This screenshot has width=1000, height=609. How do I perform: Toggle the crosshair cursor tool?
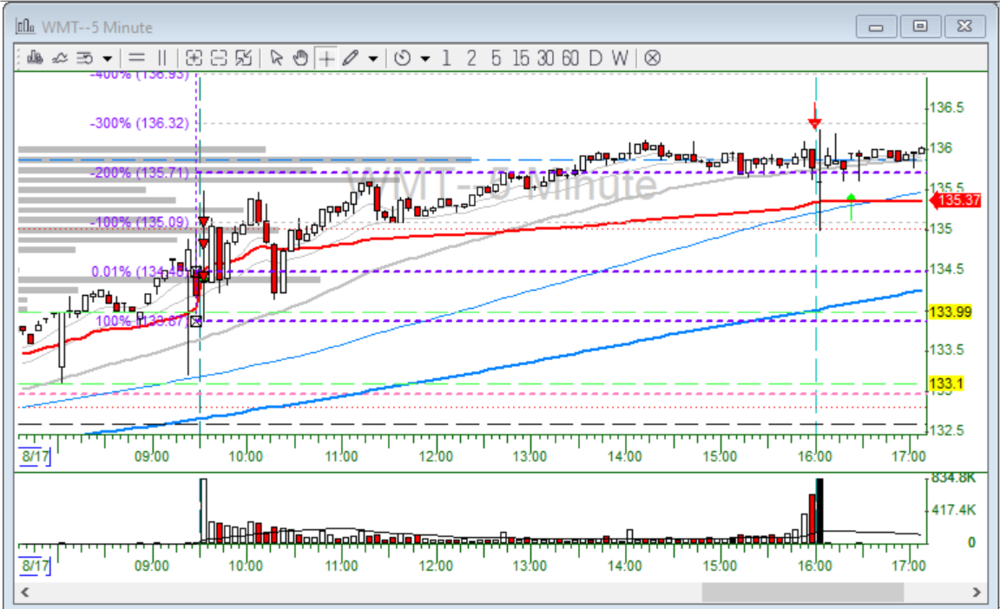pyautogui.click(x=326, y=58)
